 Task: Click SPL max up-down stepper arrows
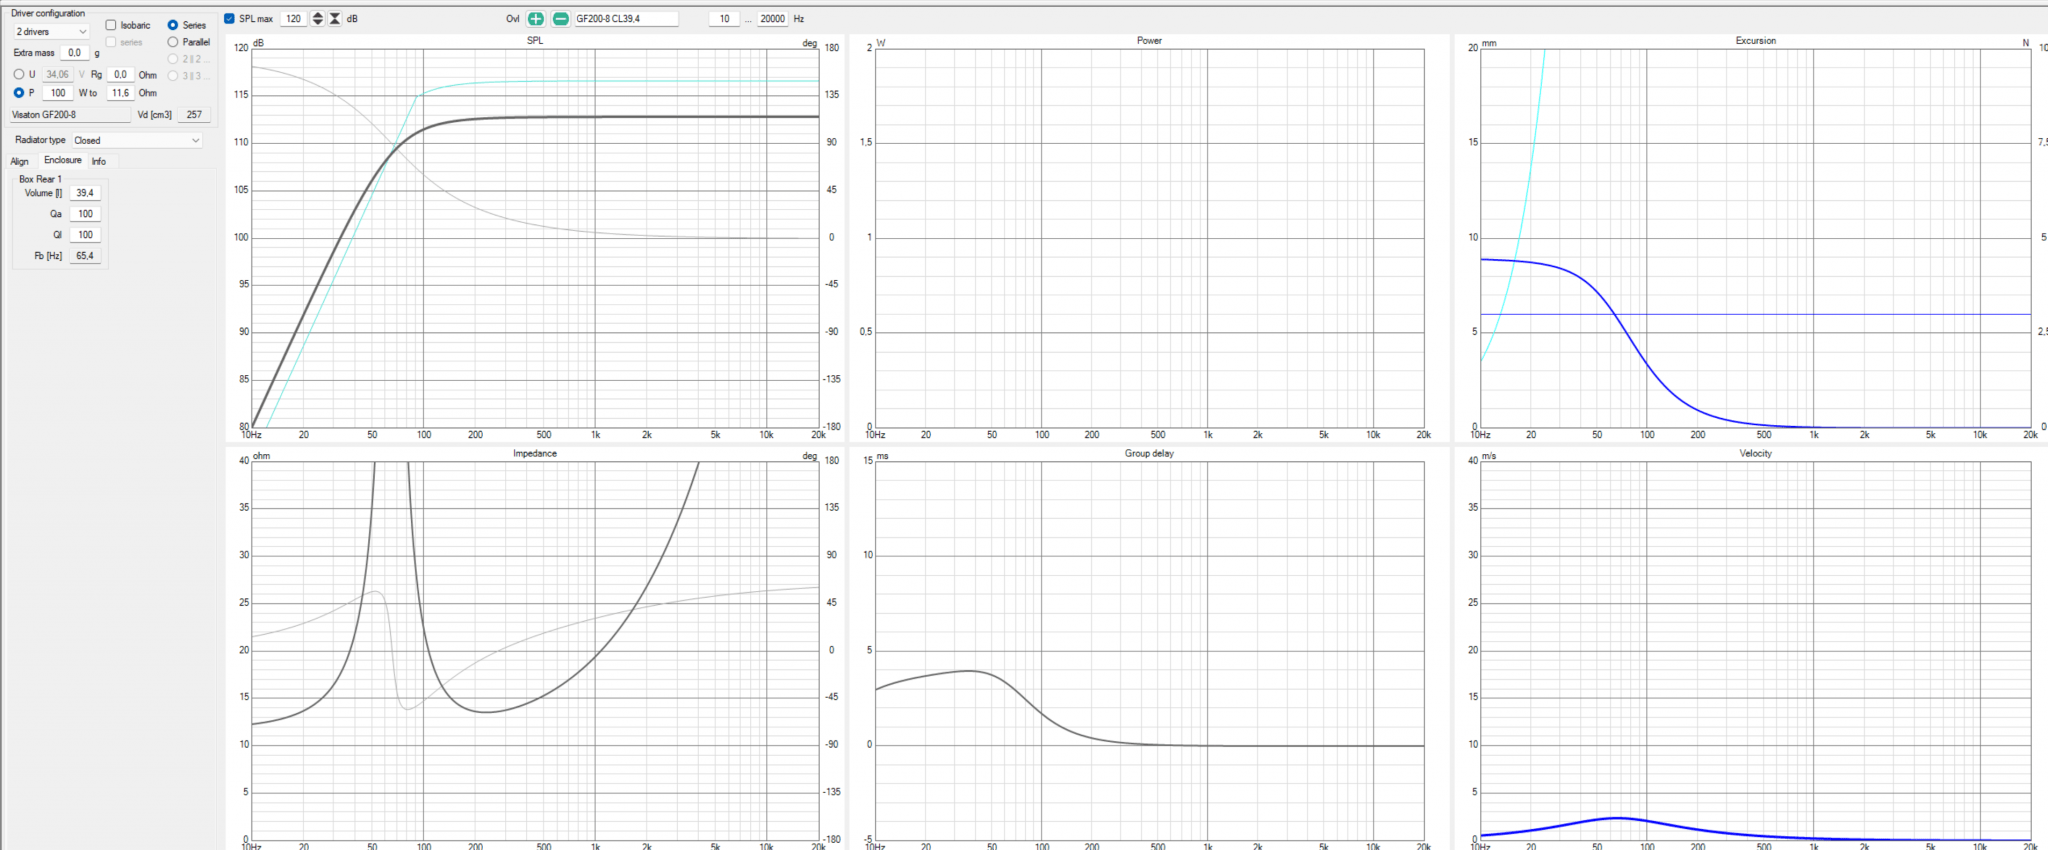point(318,19)
